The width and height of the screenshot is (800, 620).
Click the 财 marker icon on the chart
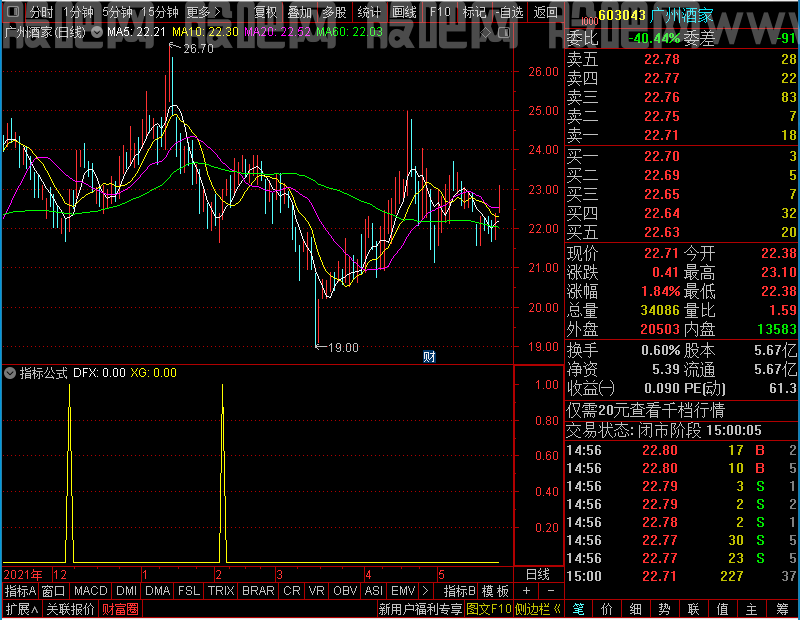(x=429, y=356)
